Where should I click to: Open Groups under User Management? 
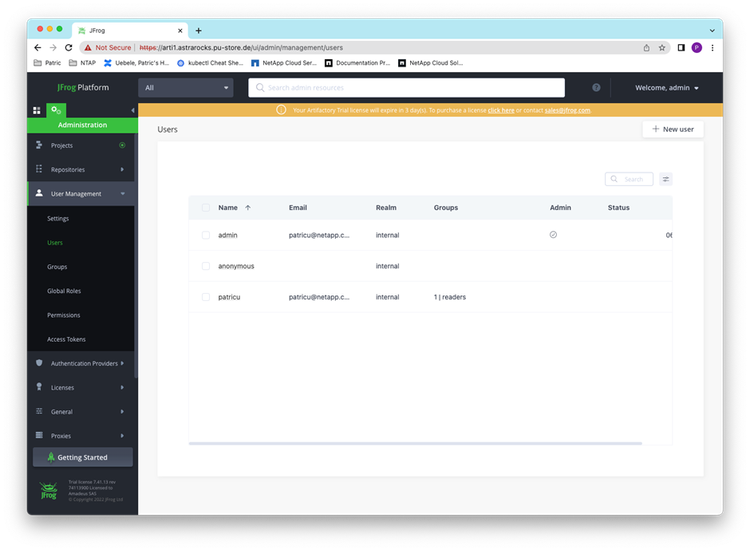coord(57,267)
